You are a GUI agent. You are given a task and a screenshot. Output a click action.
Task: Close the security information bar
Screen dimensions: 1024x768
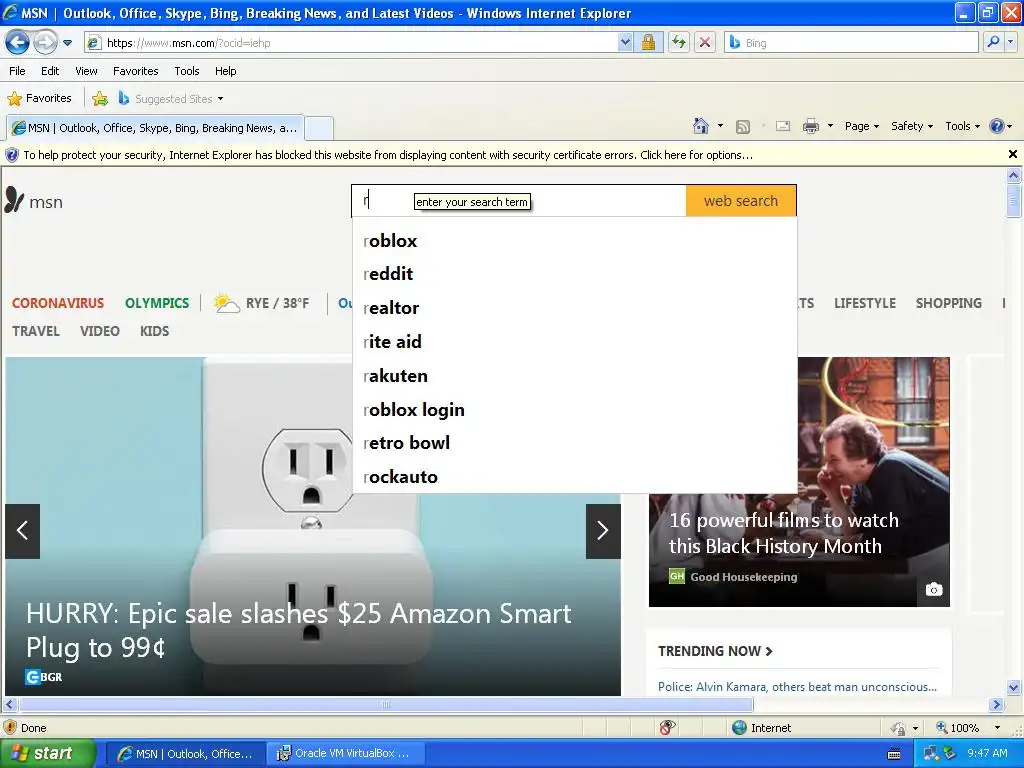coord(1012,154)
